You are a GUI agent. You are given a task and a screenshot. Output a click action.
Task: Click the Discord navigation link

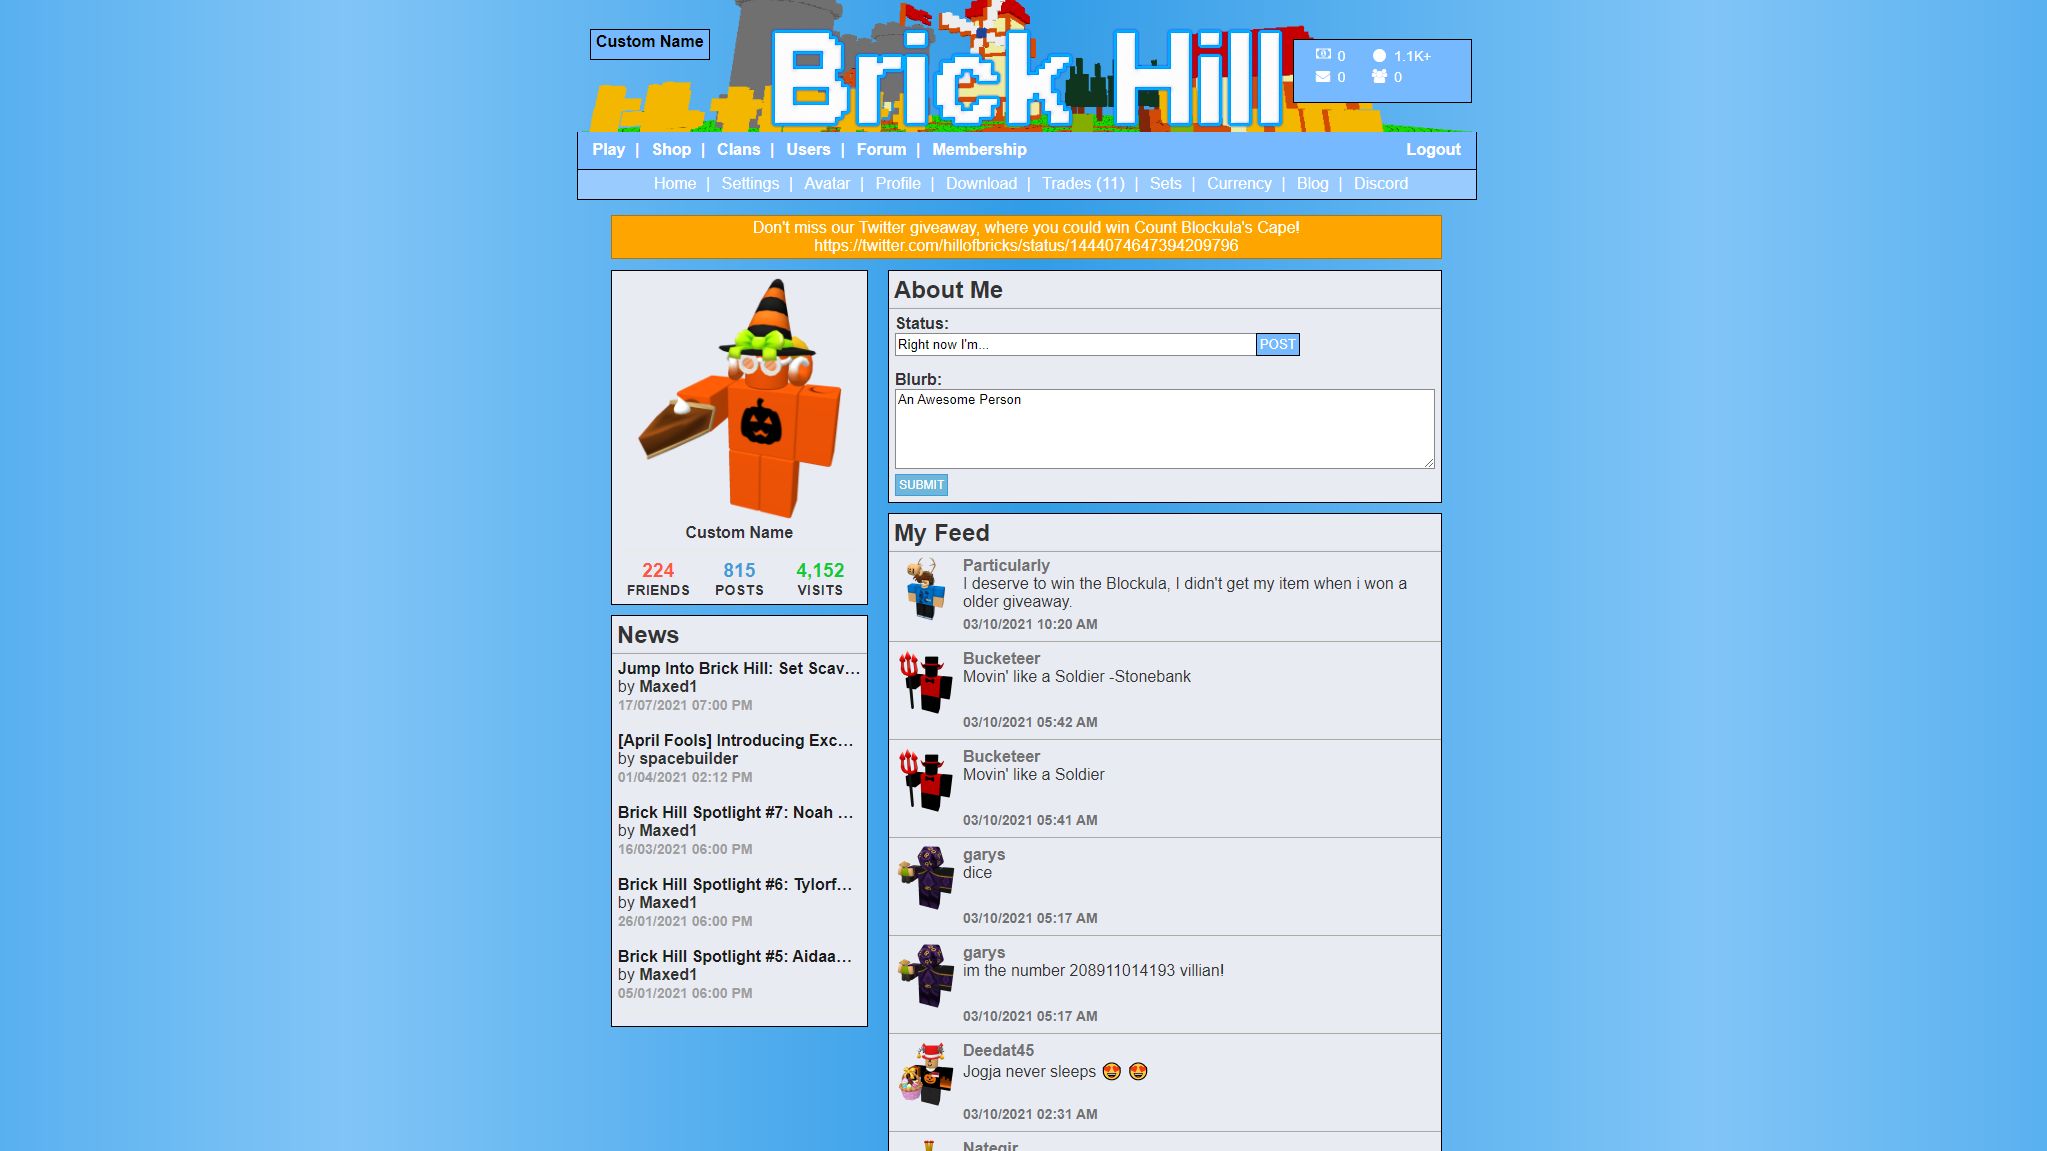[1381, 184]
